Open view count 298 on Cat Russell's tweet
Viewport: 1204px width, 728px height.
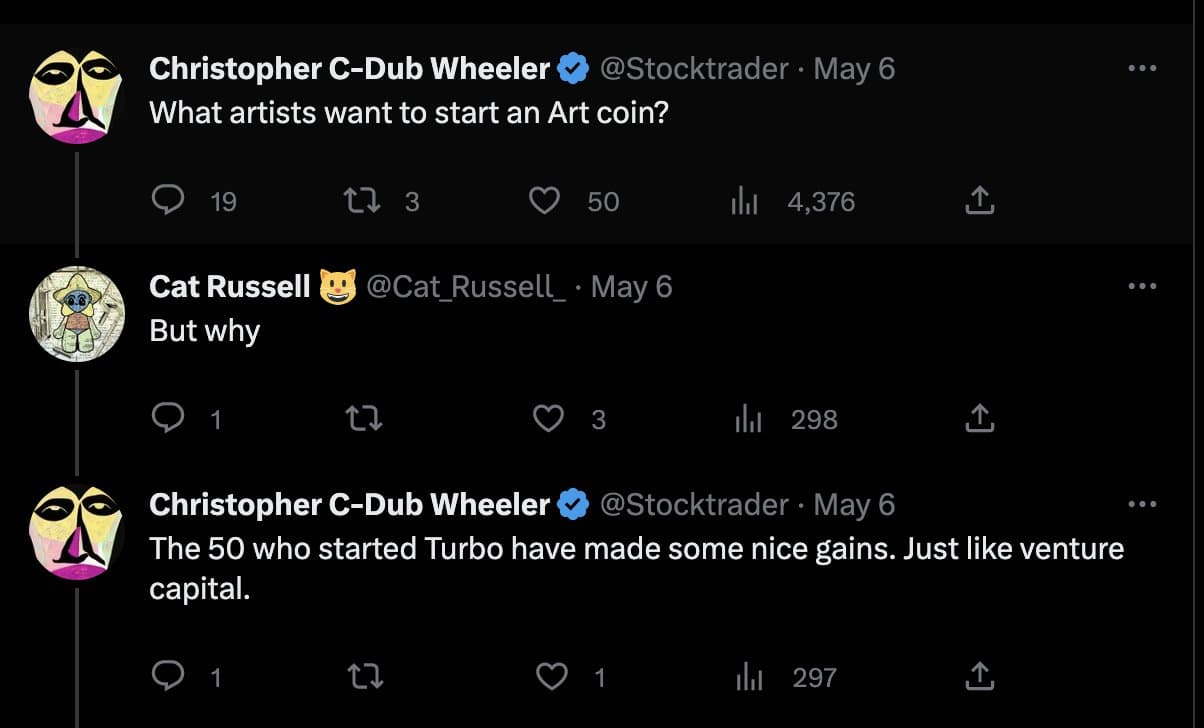coord(786,419)
